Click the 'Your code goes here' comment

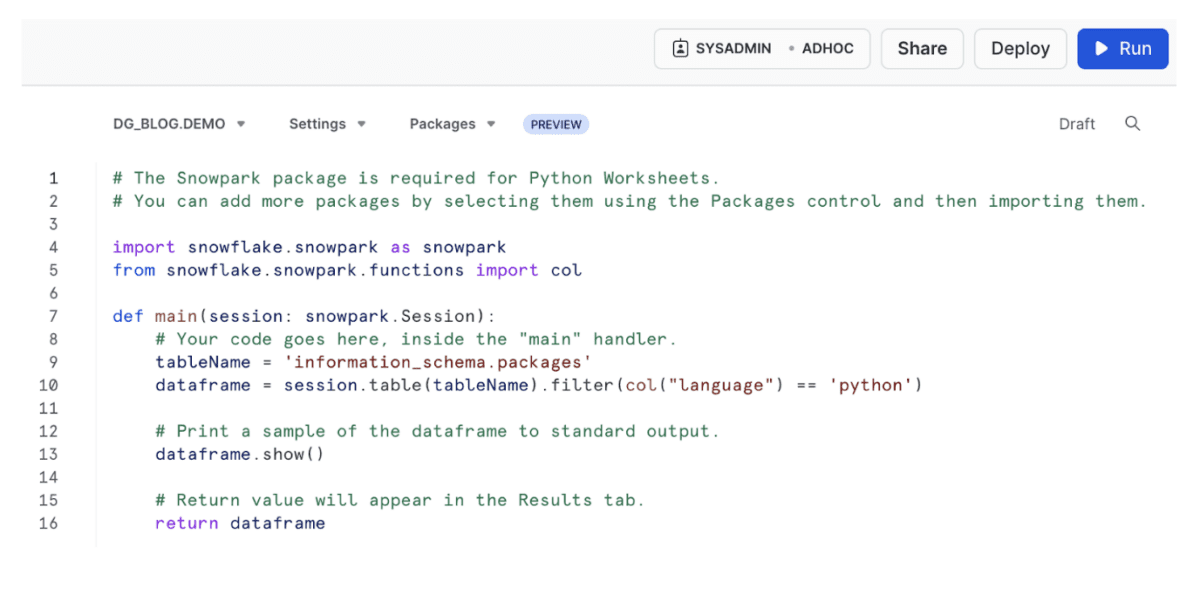(x=416, y=339)
